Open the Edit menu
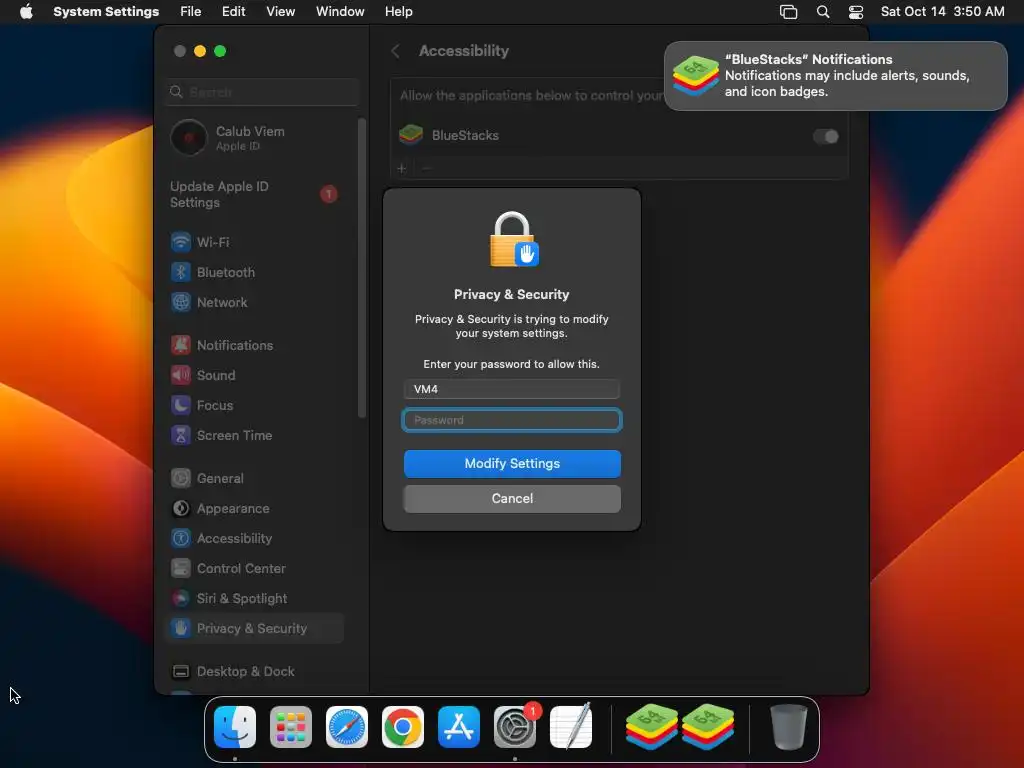 pyautogui.click(x=233, y=12)
